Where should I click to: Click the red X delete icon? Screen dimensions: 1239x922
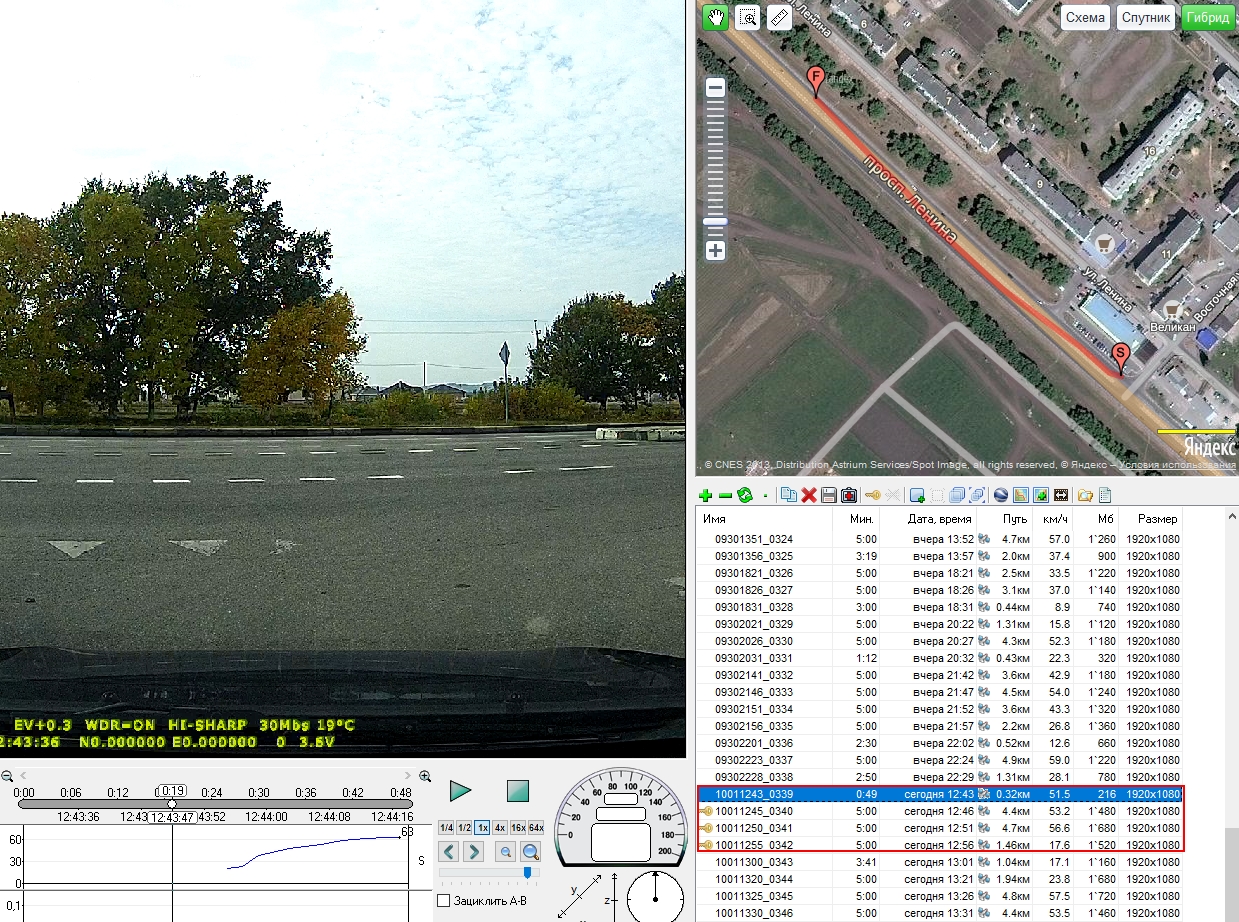coord(809,495)
